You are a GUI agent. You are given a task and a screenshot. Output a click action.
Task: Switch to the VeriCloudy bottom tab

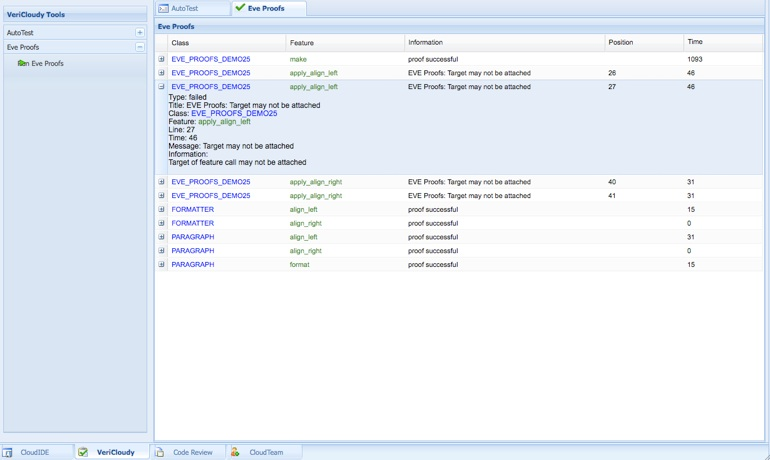tap(111, 452)
